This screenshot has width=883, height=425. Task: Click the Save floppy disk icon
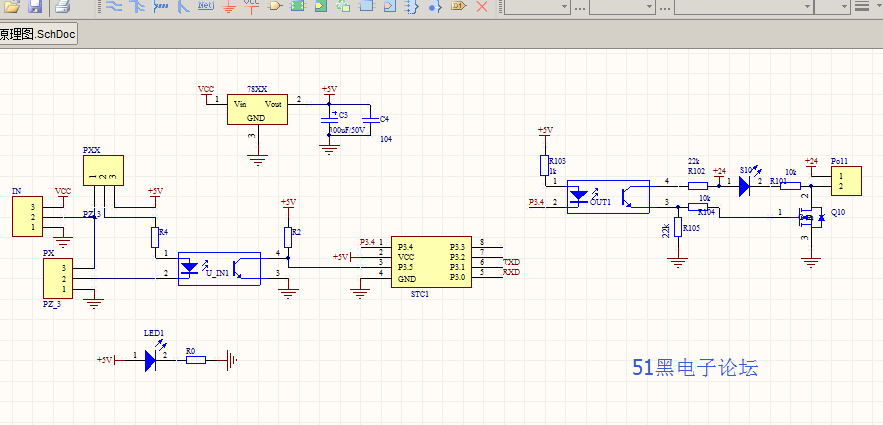click(x=35, y=7)
